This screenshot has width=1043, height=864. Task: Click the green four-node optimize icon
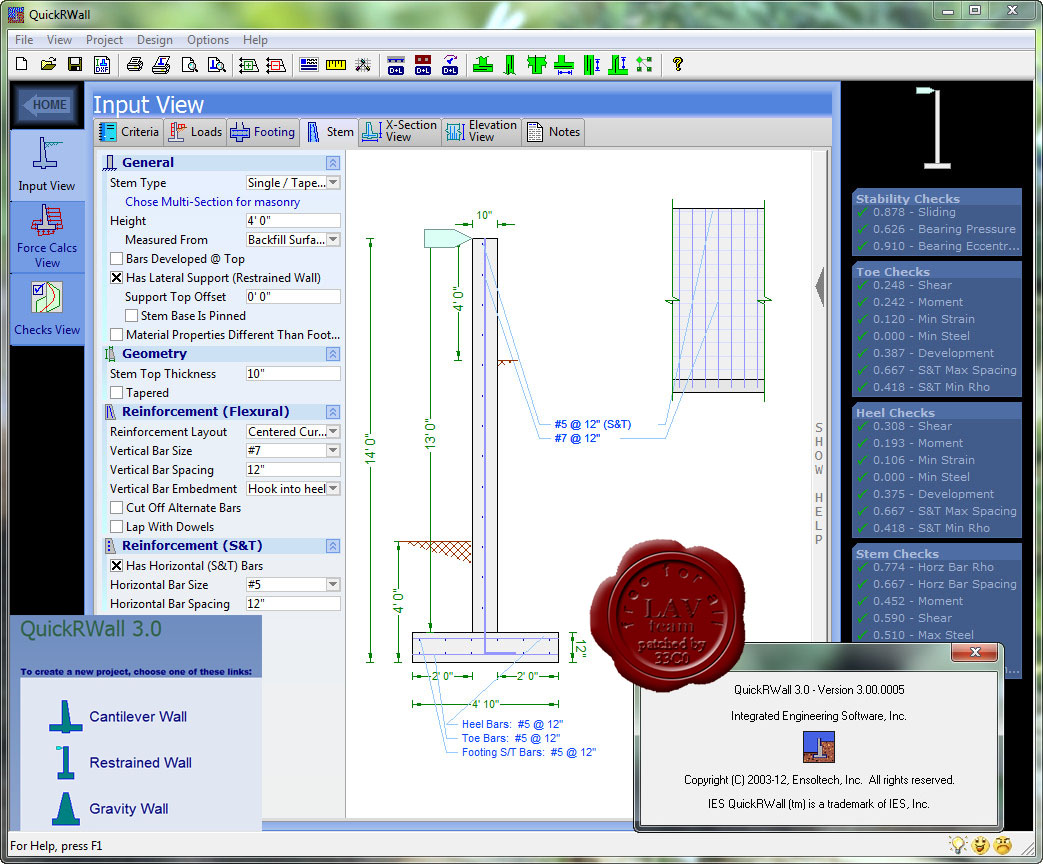tap(644, 65)
